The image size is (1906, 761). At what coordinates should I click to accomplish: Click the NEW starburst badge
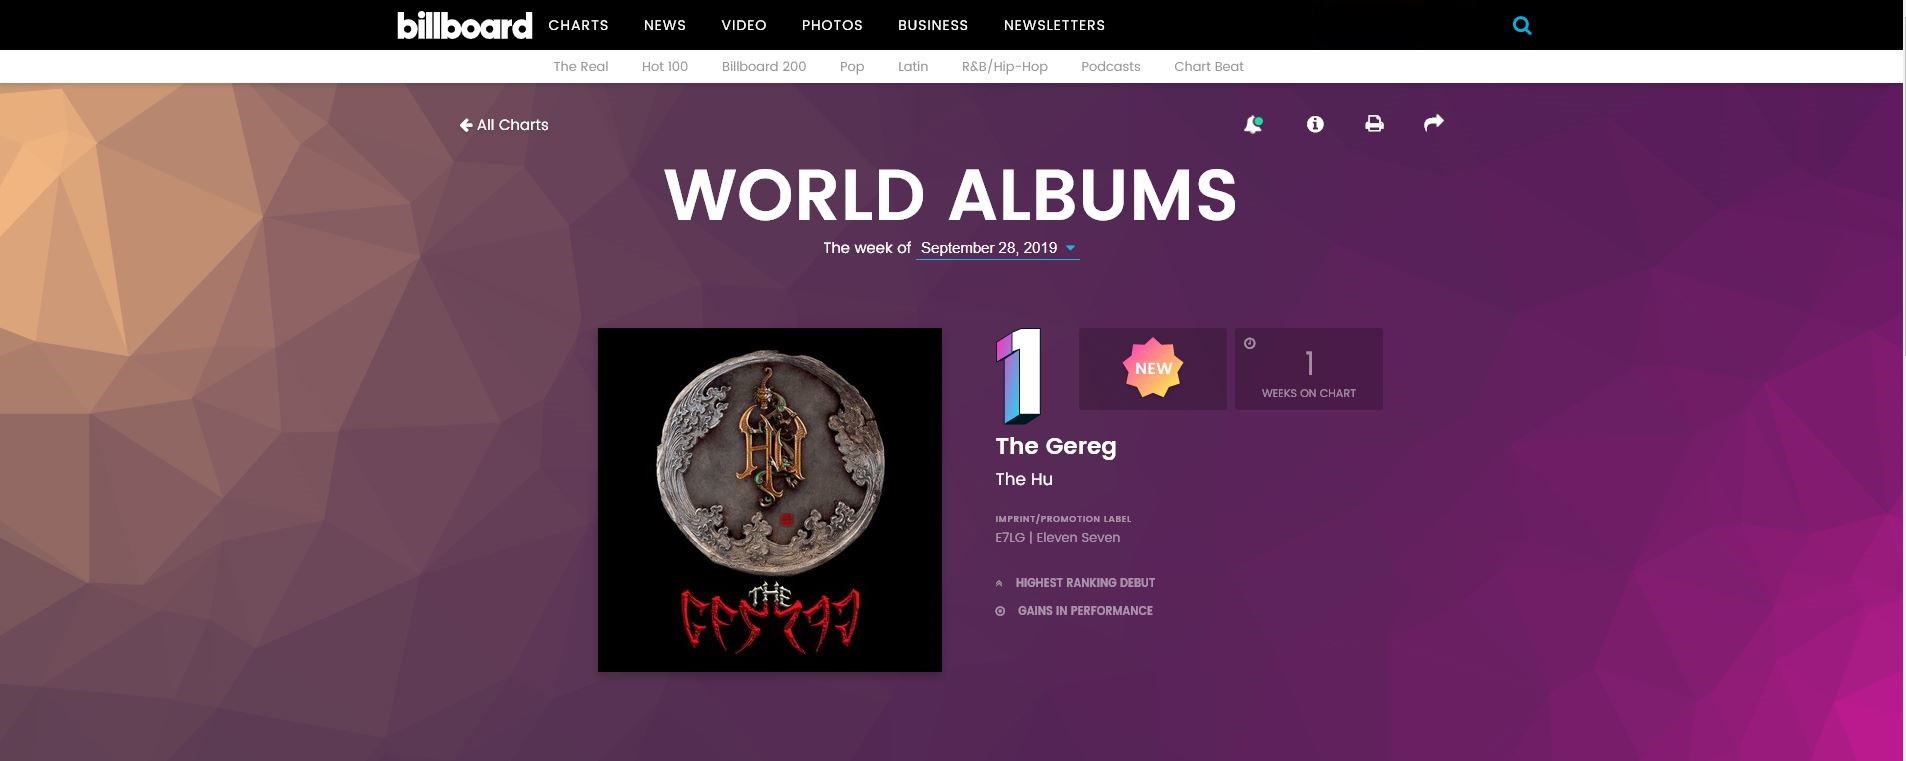tap(1153, 368)
